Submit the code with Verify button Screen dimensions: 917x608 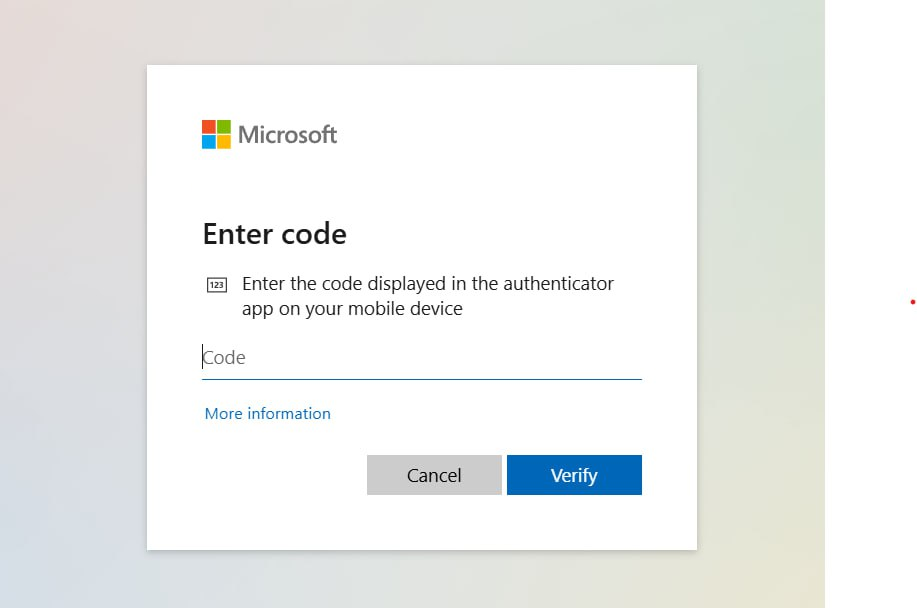point(574,475)
